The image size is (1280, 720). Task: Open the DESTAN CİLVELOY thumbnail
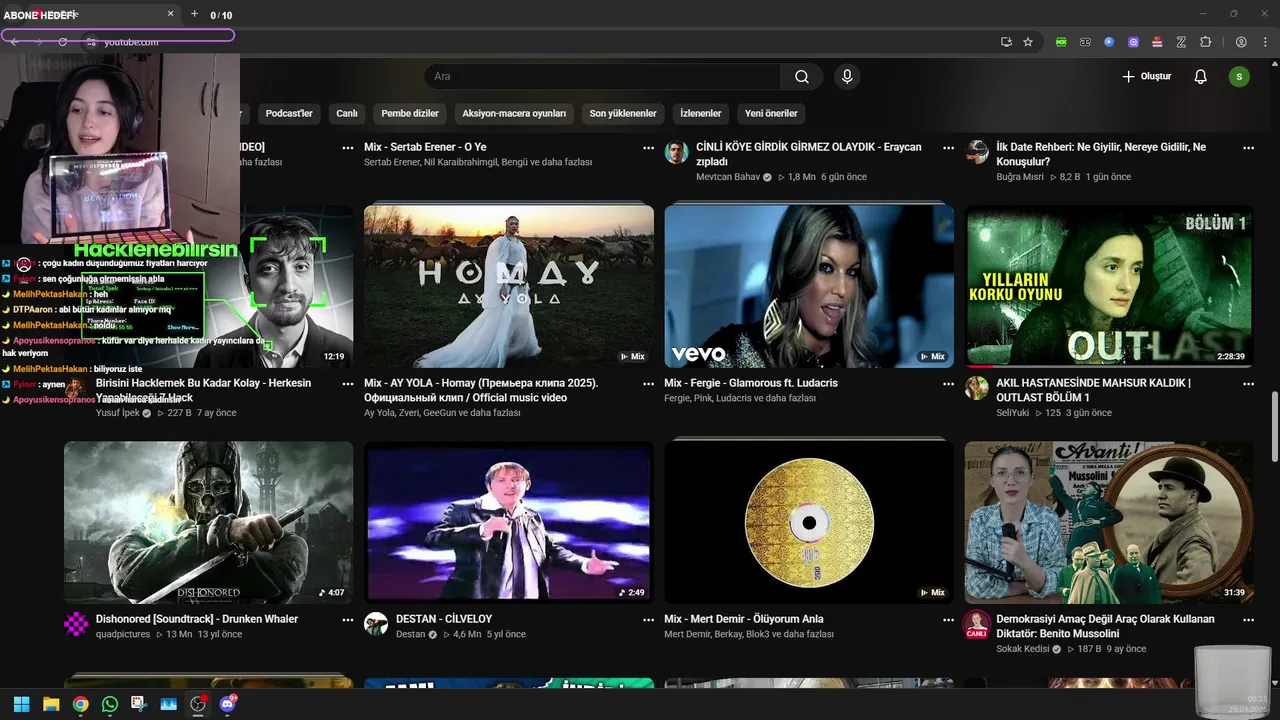click(509, 522)
